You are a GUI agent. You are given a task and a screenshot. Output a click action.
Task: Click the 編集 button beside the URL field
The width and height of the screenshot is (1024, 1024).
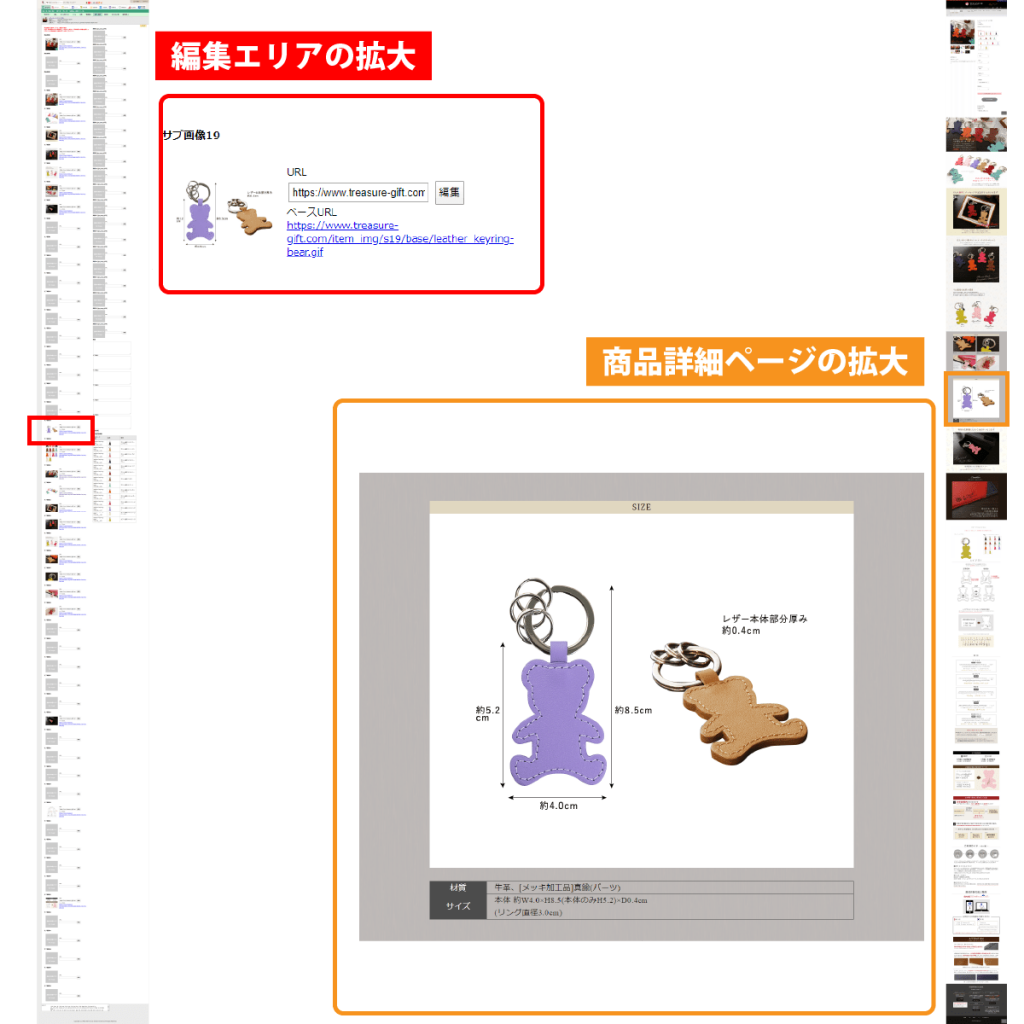[x=450, y=192]
